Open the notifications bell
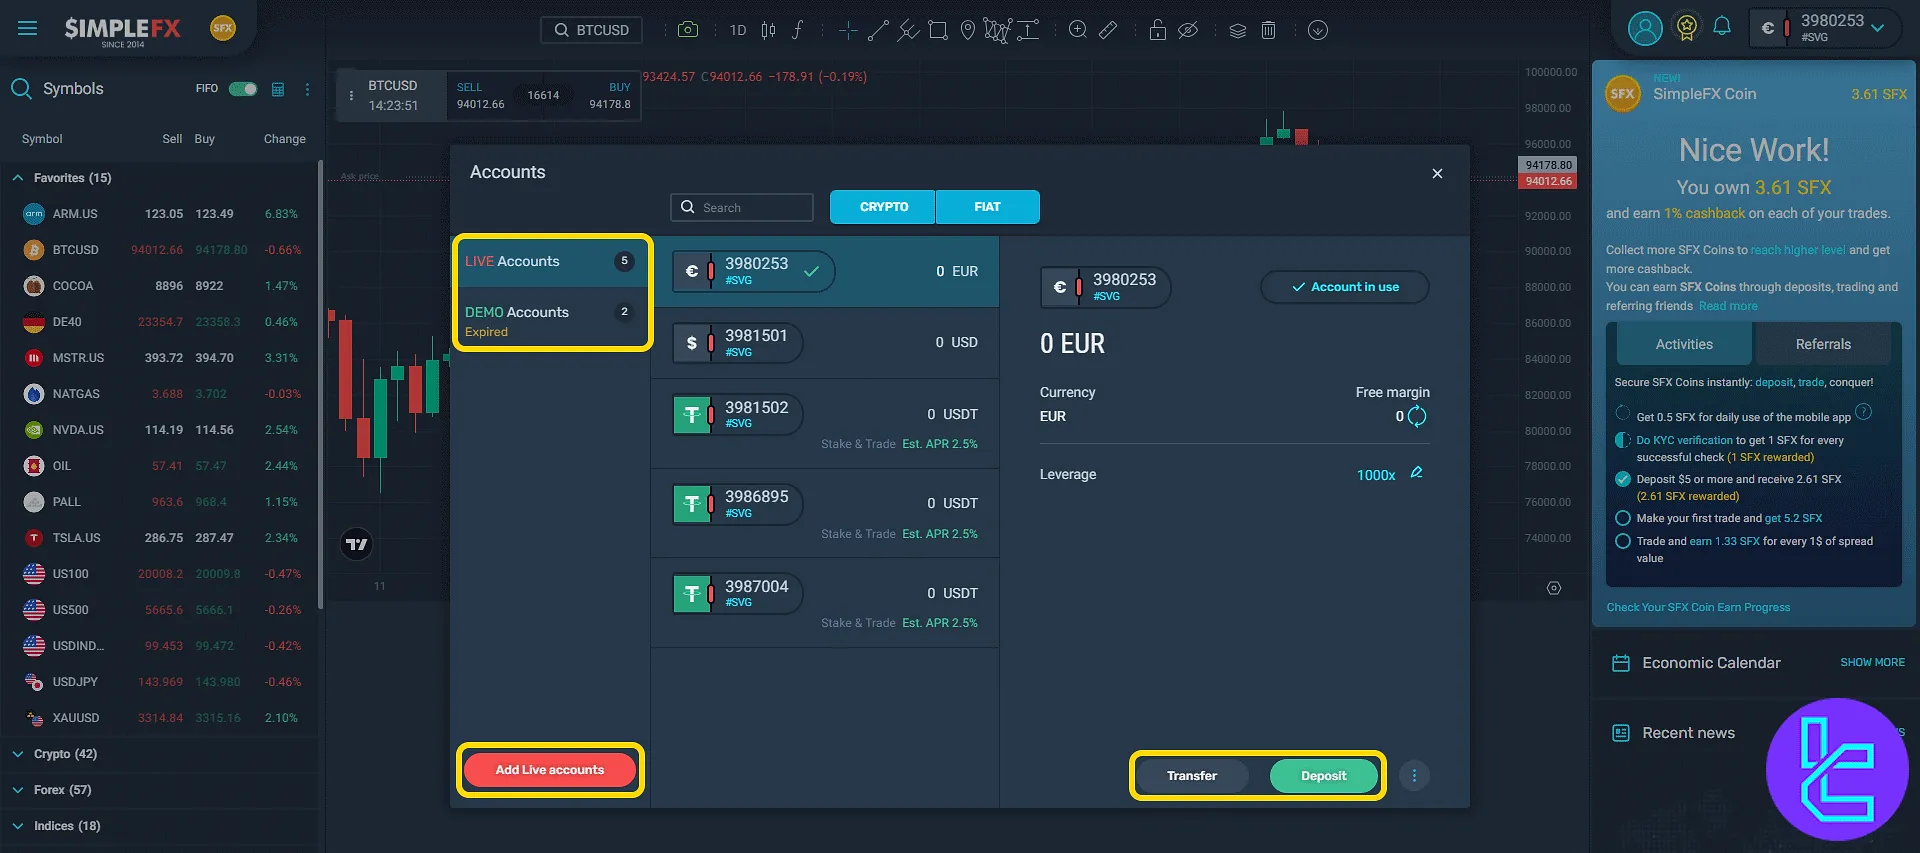The height and width of the screenshot is (853, 1920). click(x=1722, y=26)
